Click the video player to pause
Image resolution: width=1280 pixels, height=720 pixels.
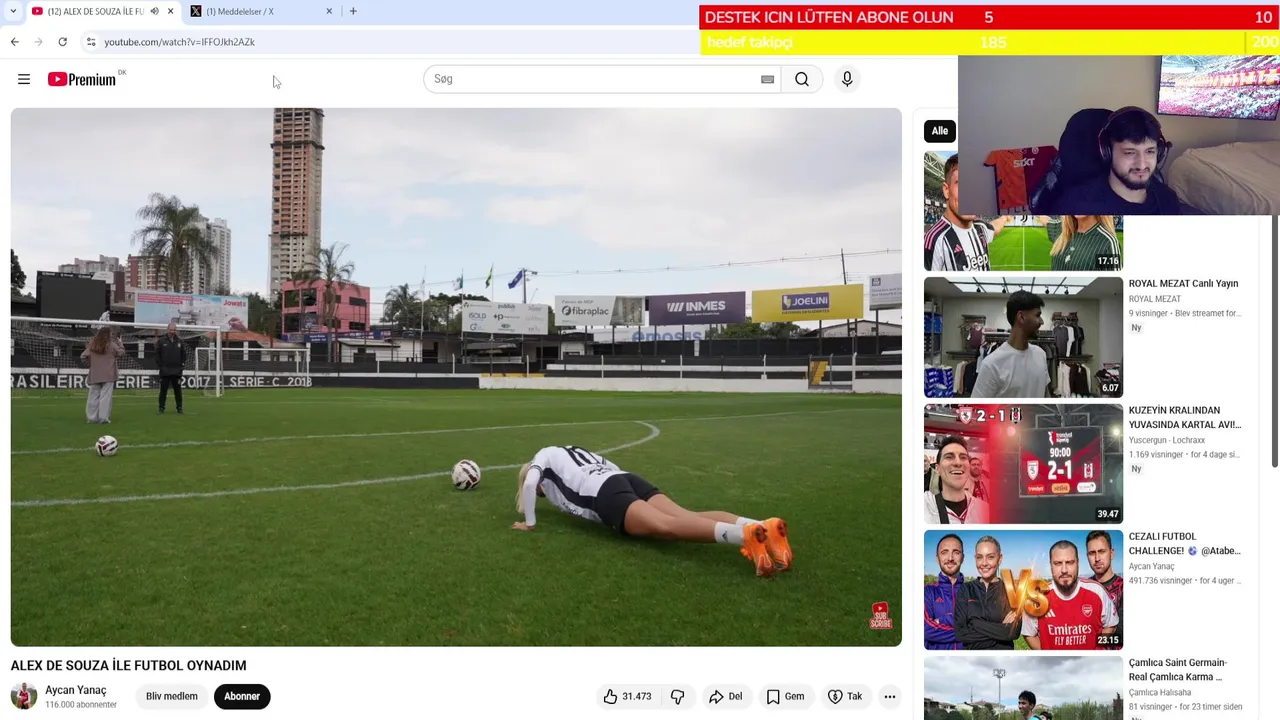click(456, 377)
